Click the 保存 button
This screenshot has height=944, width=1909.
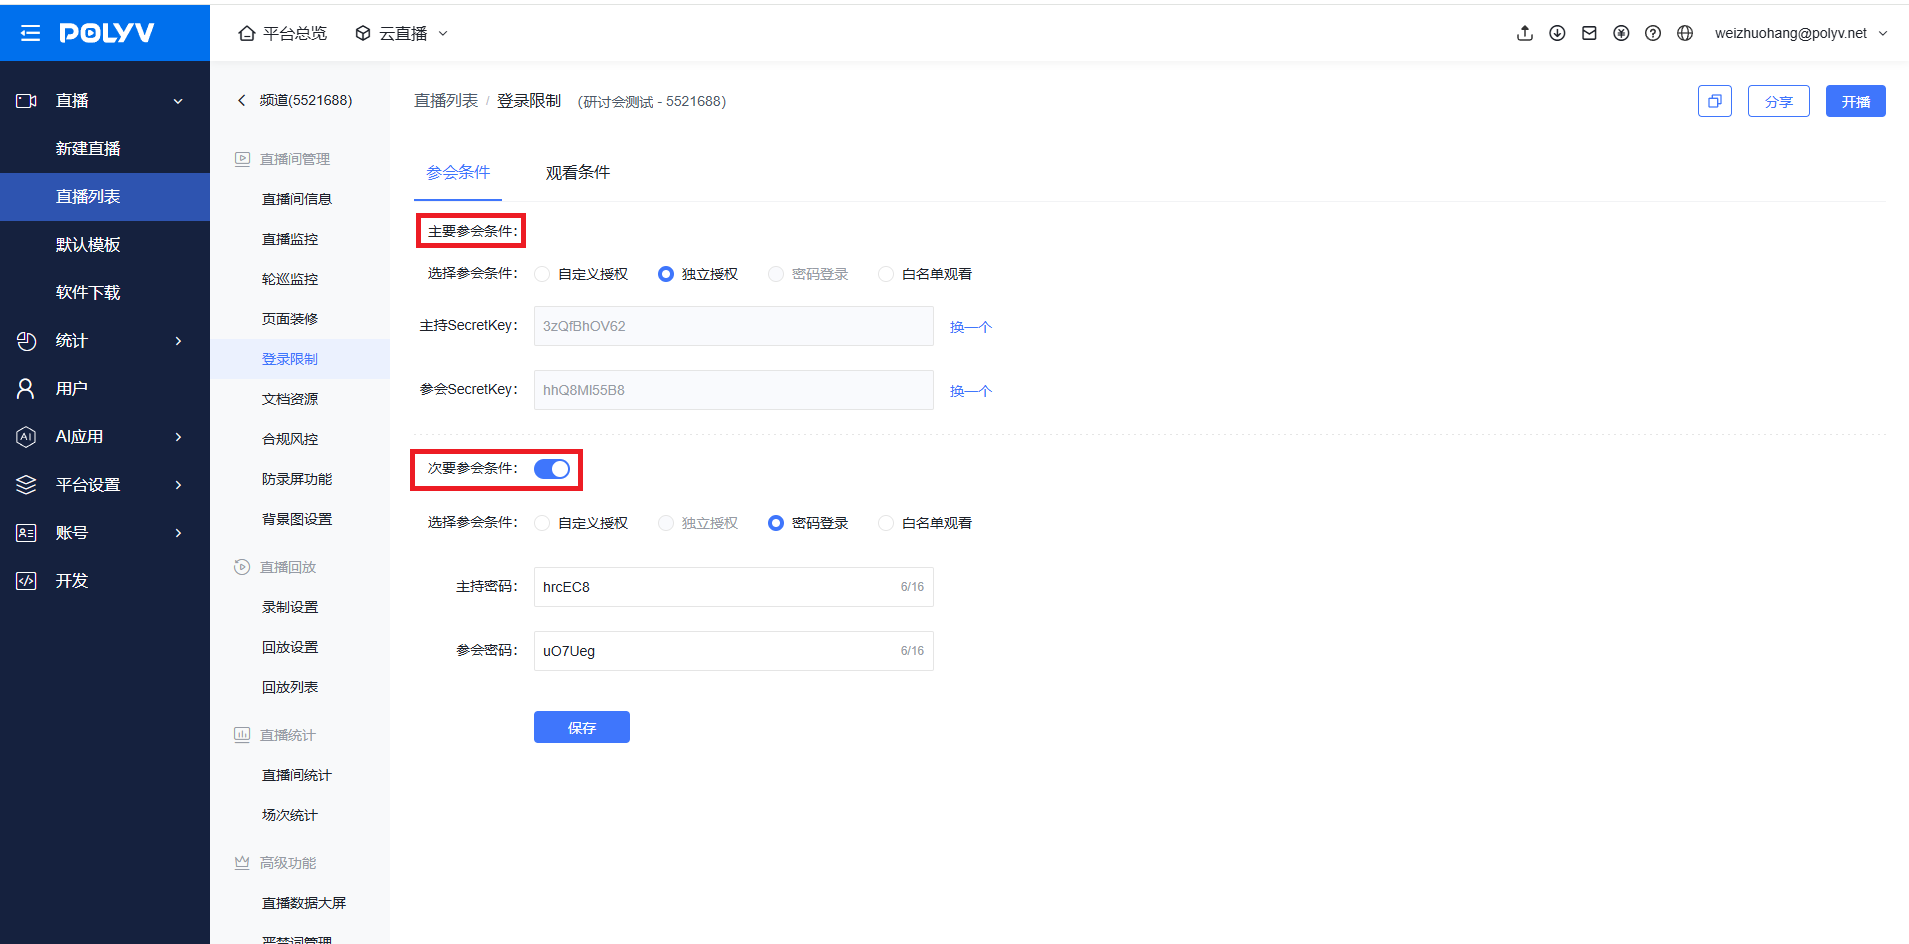coord(582,727)
